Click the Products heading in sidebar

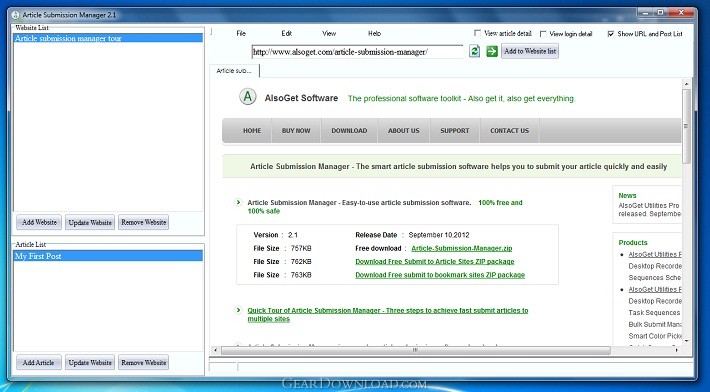click(x=633, y=243)
